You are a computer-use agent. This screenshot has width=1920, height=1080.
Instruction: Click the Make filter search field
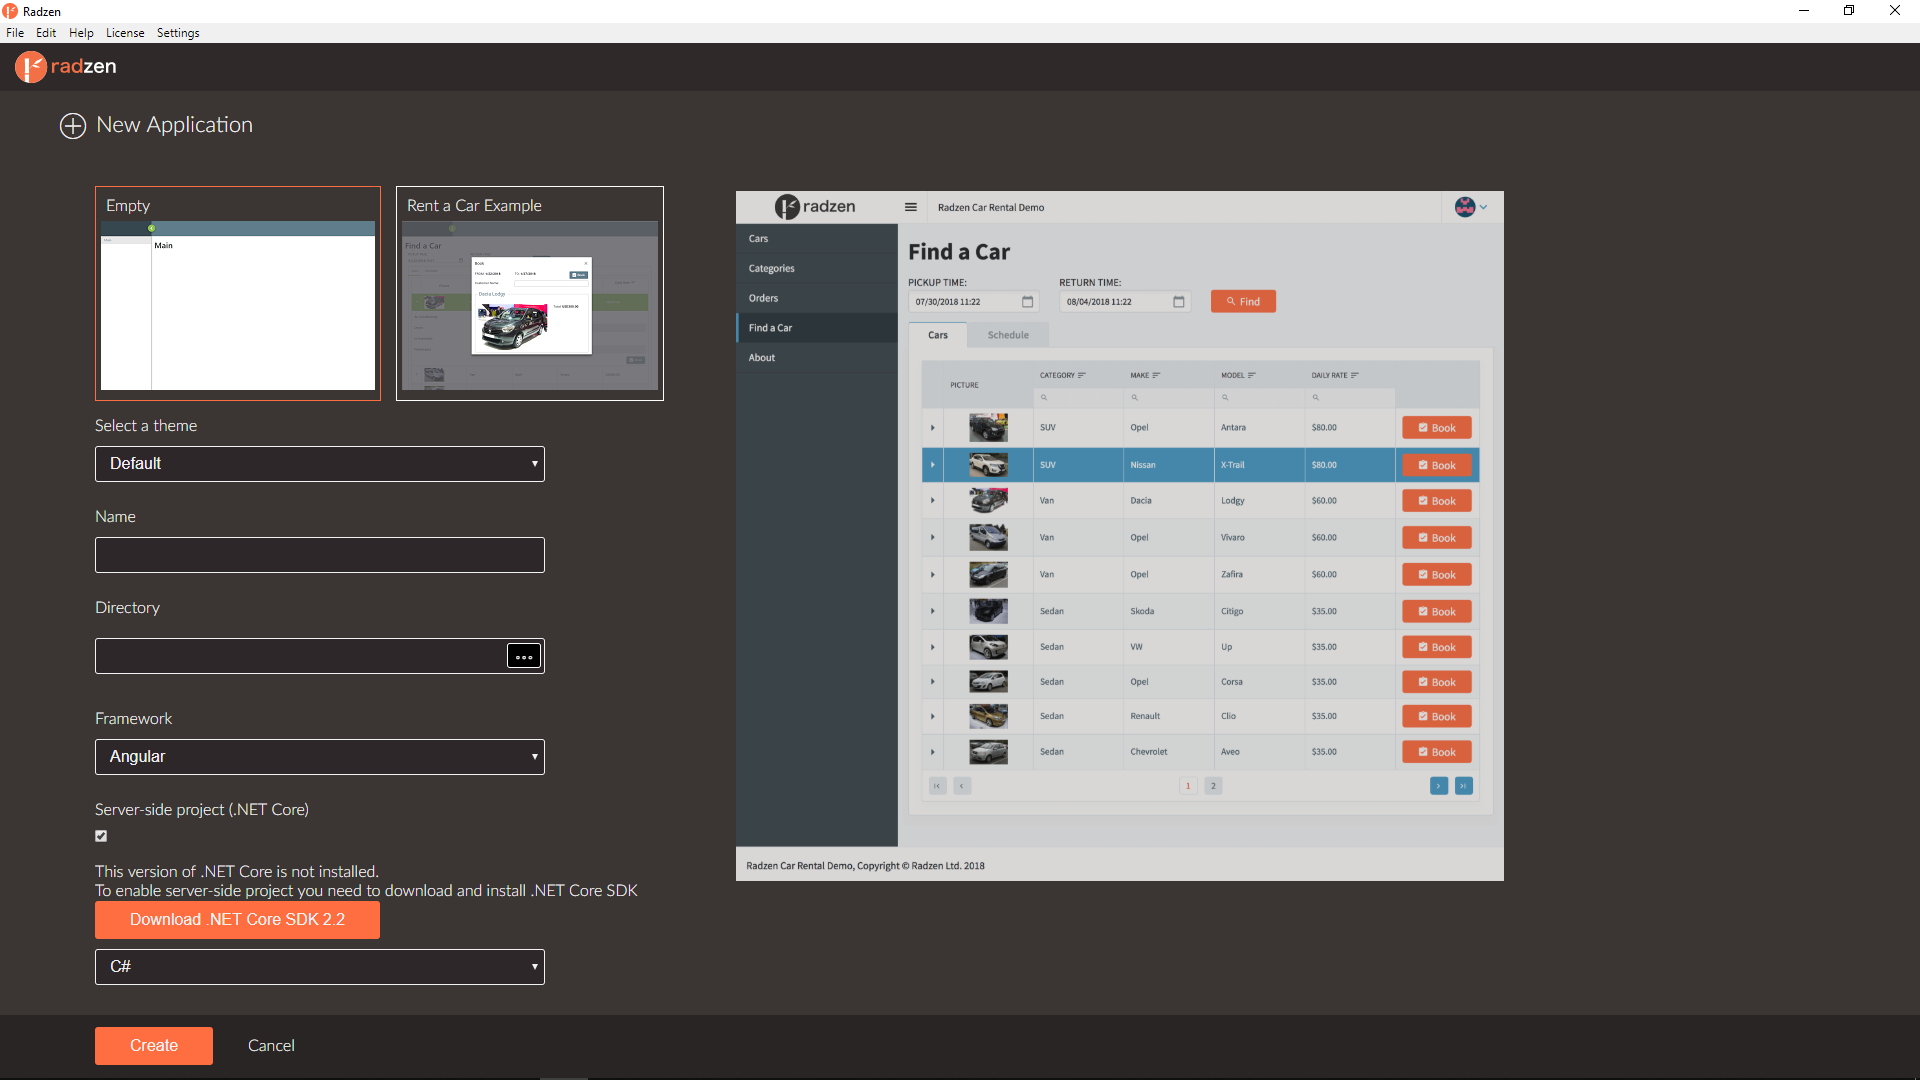pos(1169,398)
